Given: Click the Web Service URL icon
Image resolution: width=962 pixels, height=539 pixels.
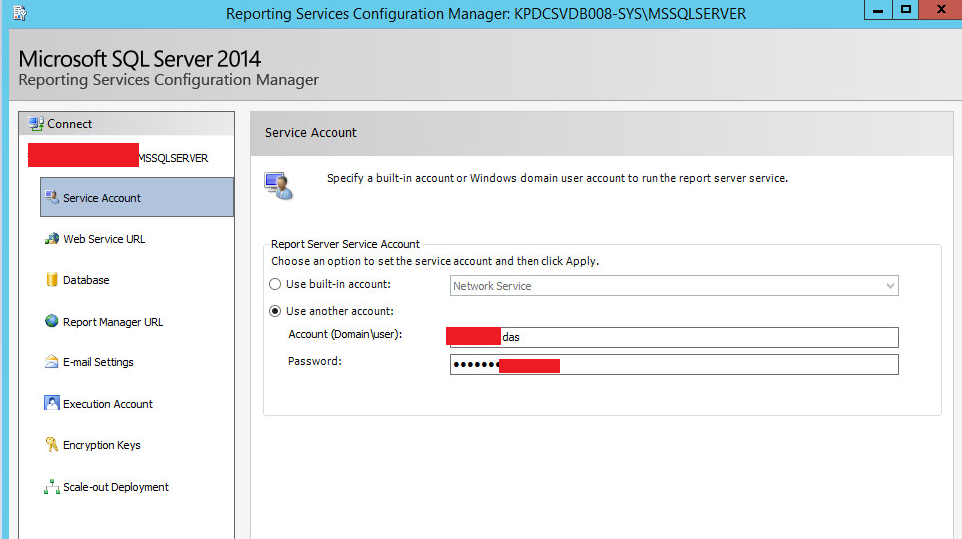Looking at the screenshot, I should pos(52,239).
